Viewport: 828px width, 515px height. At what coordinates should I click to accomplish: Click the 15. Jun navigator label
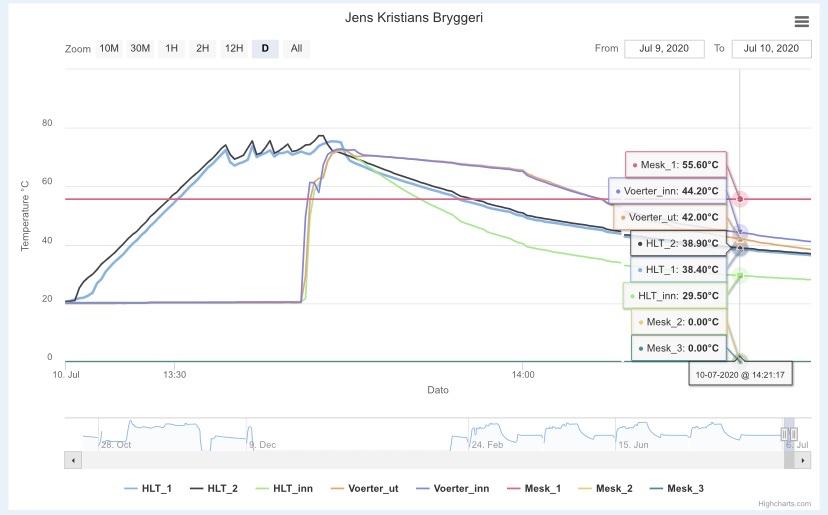[633, 445]
